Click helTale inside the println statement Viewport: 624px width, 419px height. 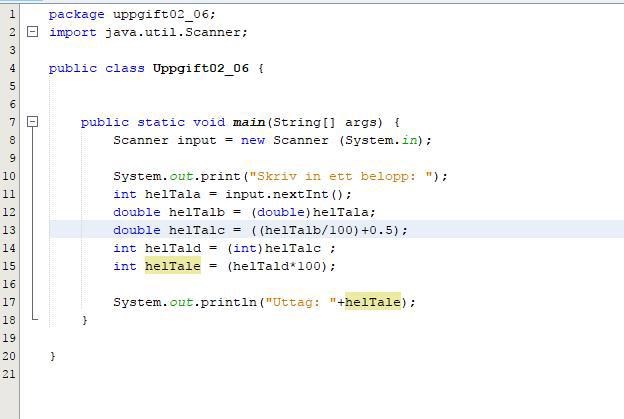point(372,302)
